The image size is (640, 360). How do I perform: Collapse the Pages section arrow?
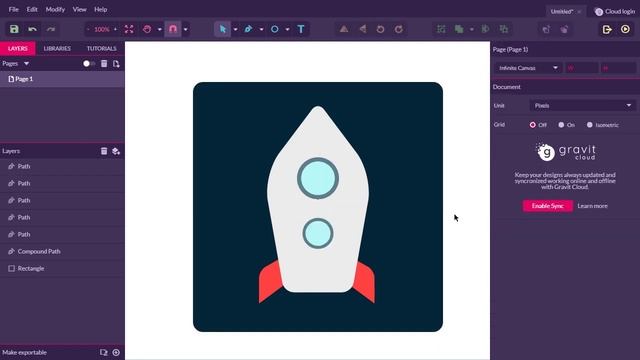[27, 64]
